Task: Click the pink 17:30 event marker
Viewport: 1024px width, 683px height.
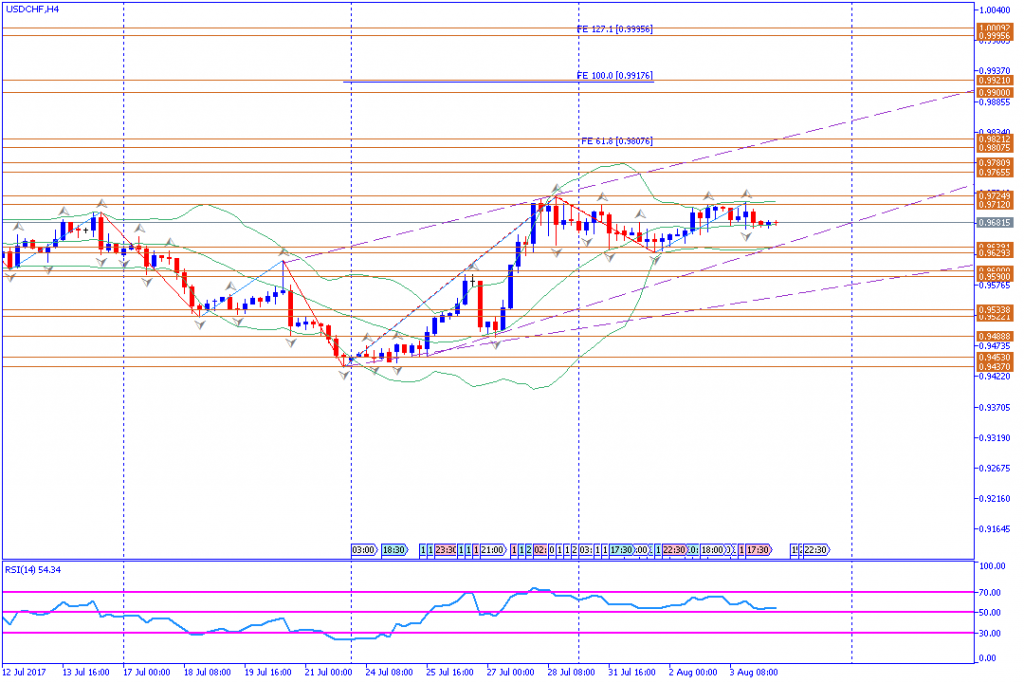Action: click(x=757, y=550)
